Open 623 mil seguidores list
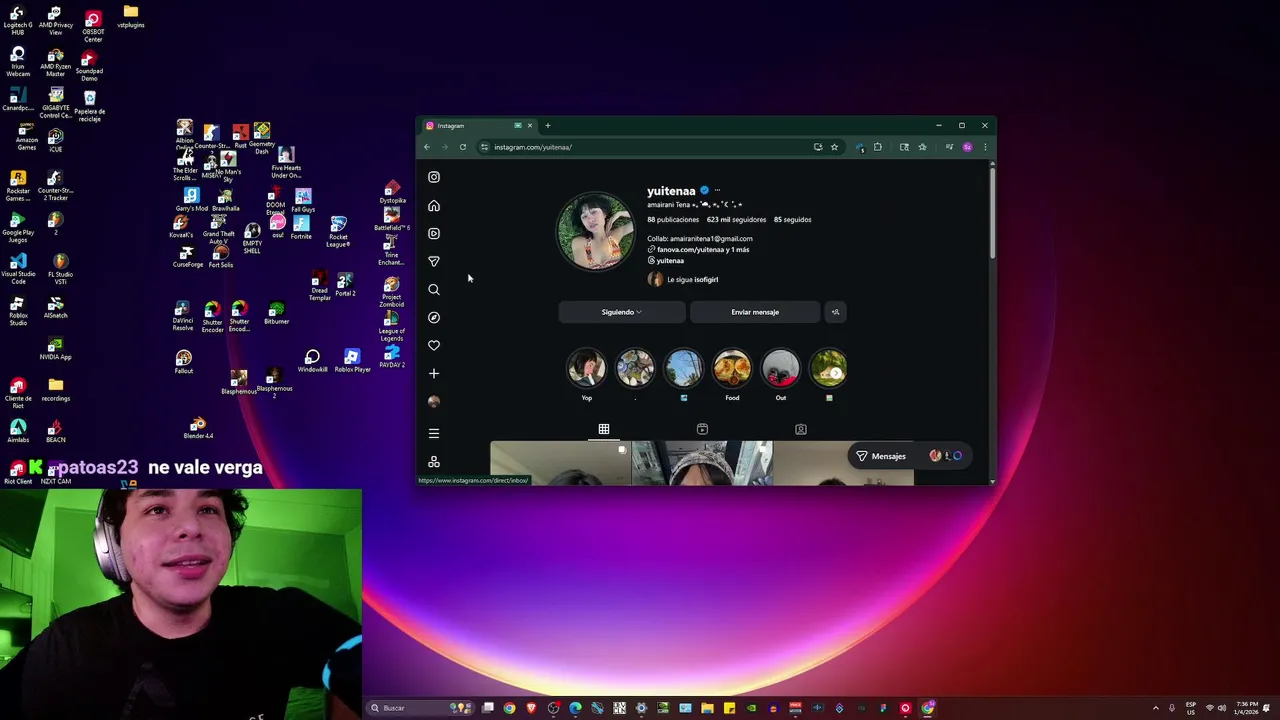 tap(736, 220)
